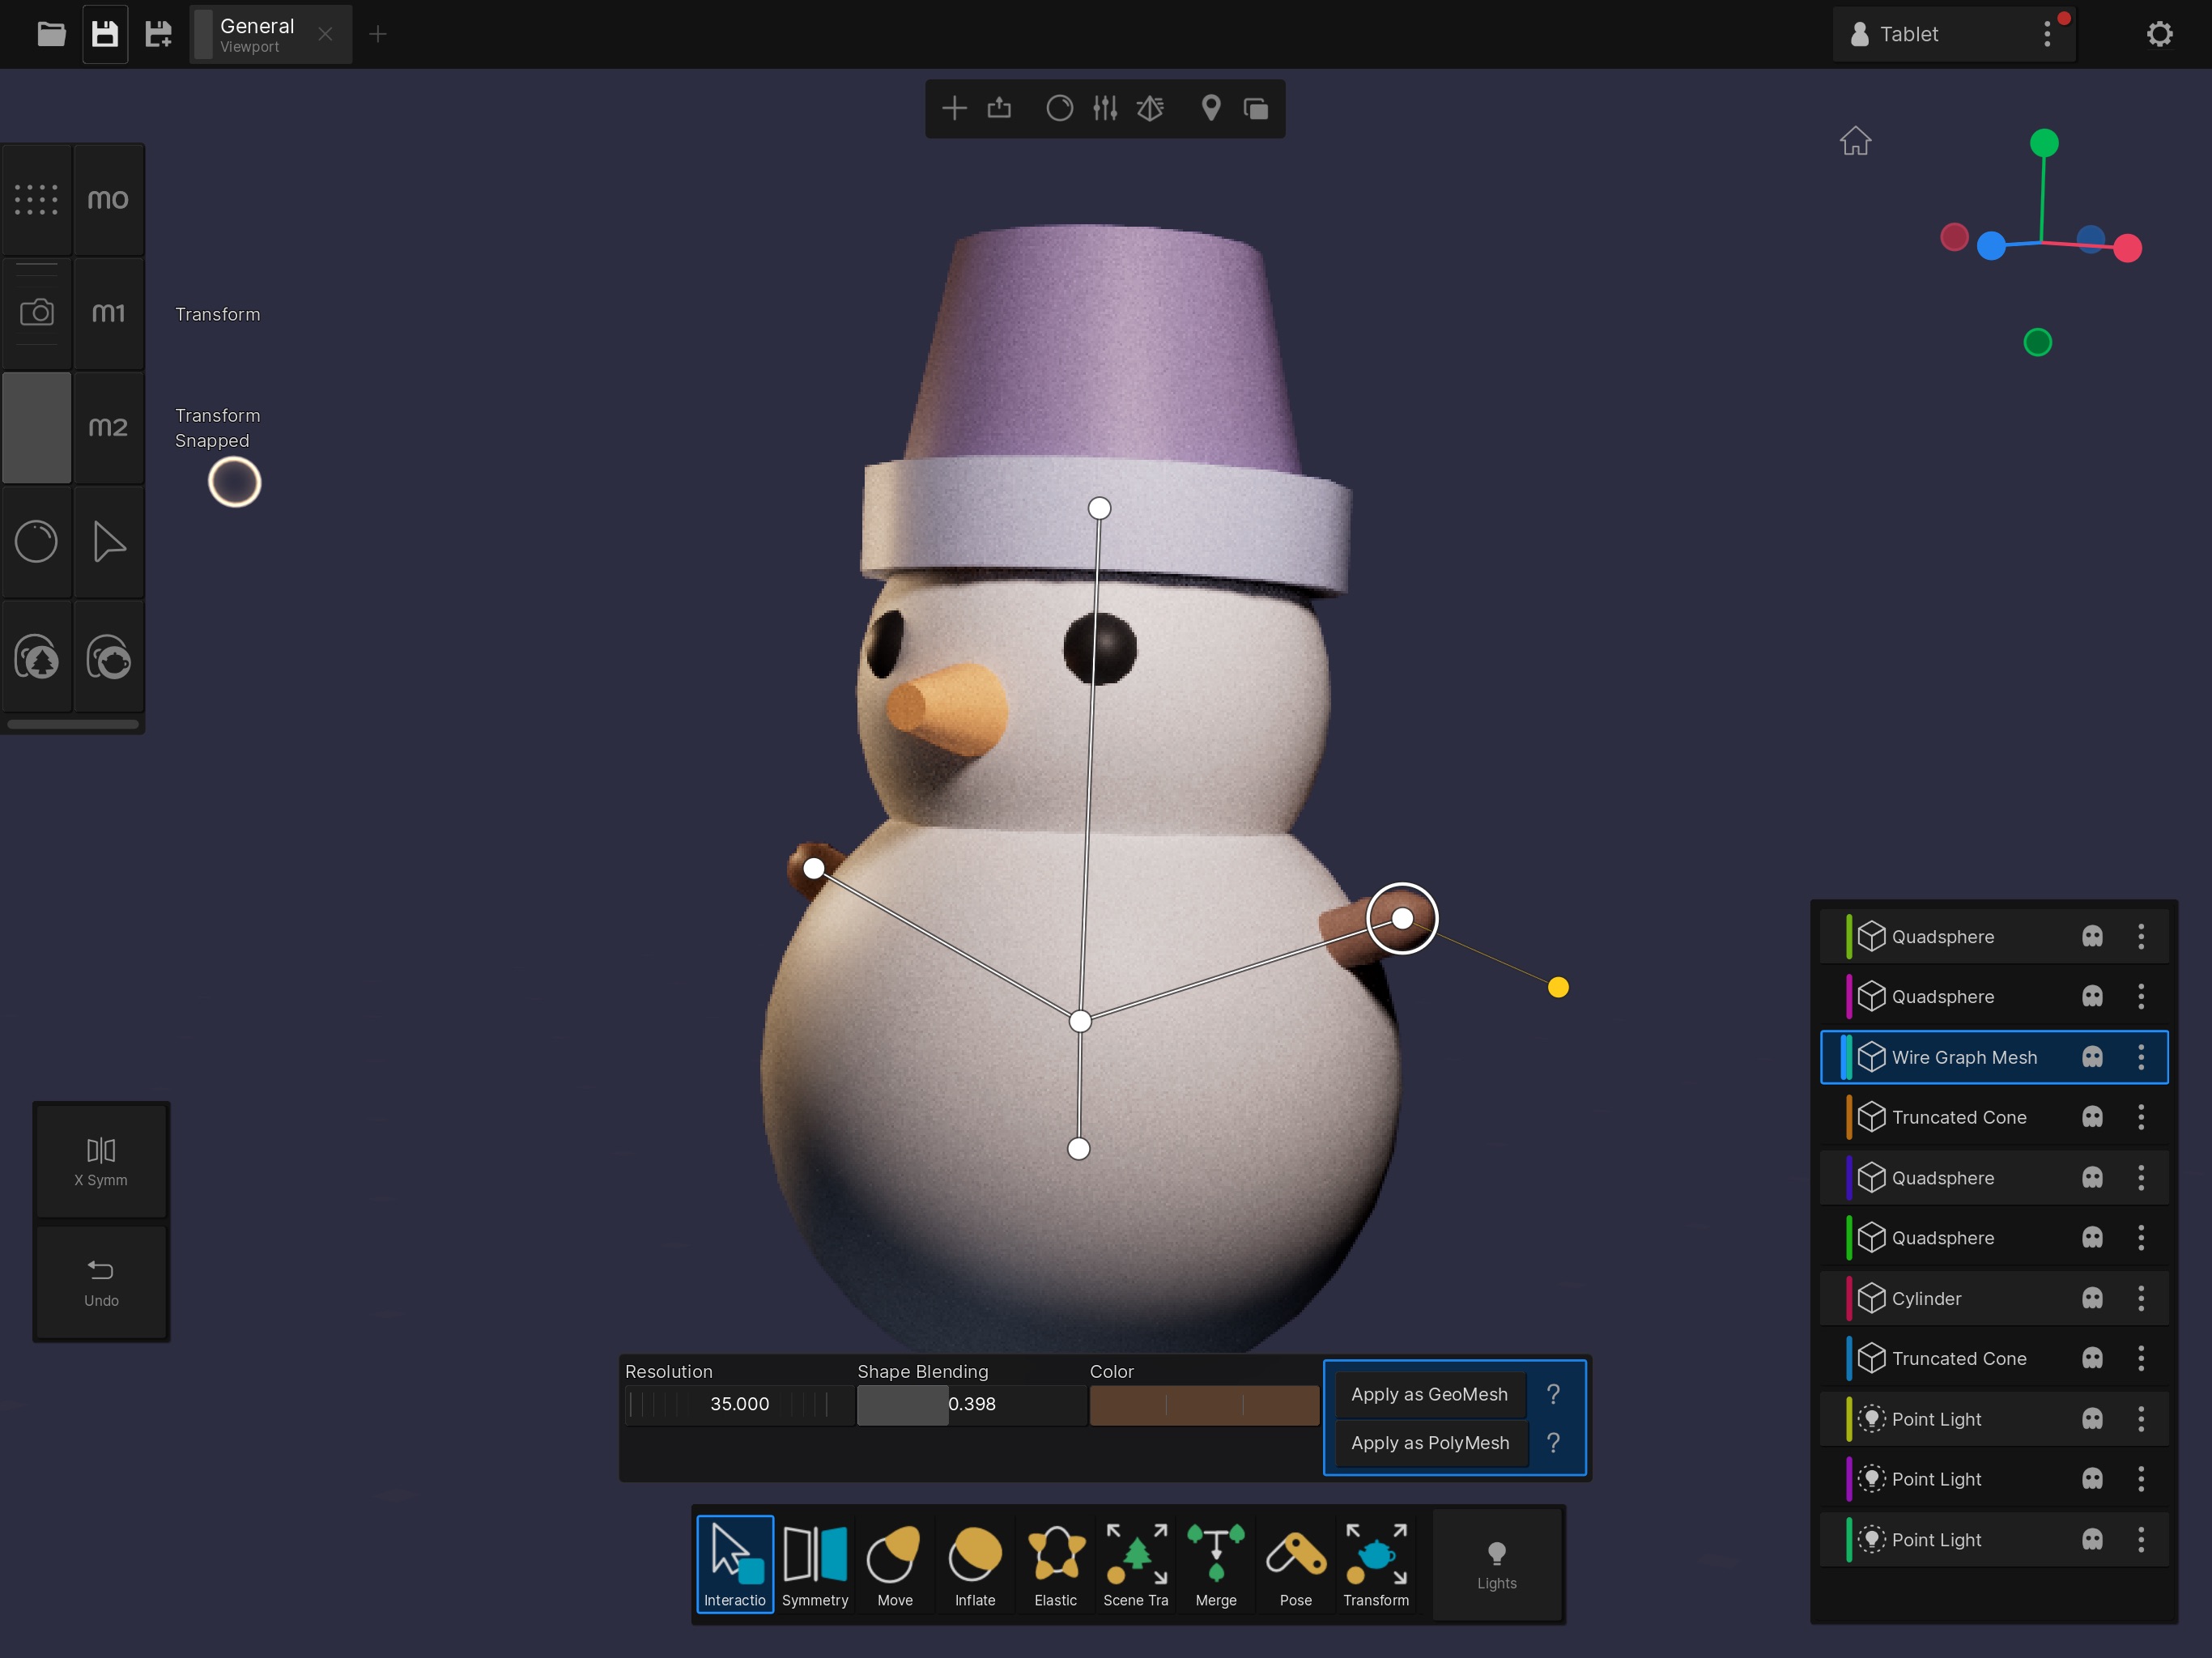Toggle visibility of Wire Graph Mesh
Image resolution: width=2212 pixels, height=1658 pixels.
point(2092,1057)
